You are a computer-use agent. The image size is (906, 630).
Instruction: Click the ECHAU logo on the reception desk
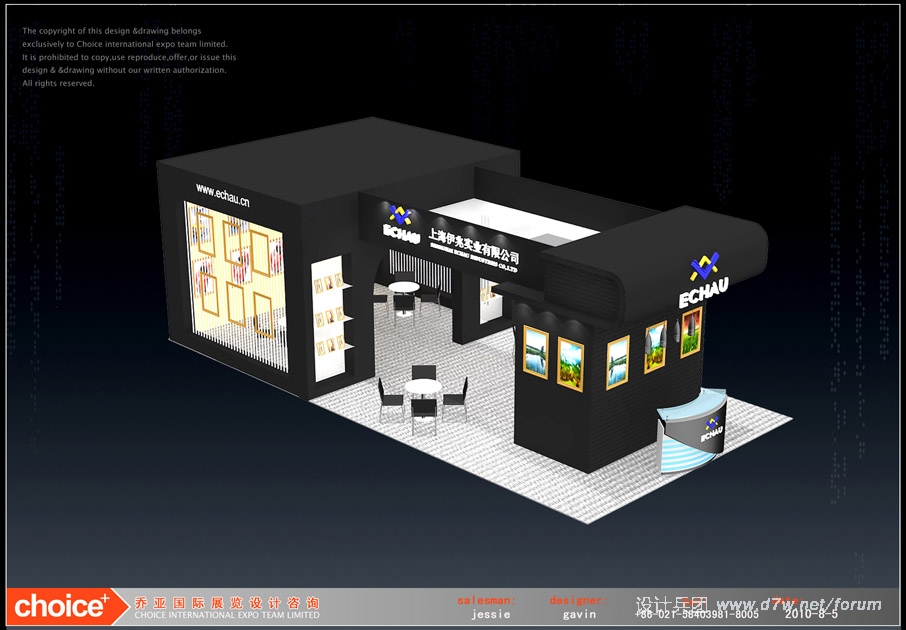point(712,428)
